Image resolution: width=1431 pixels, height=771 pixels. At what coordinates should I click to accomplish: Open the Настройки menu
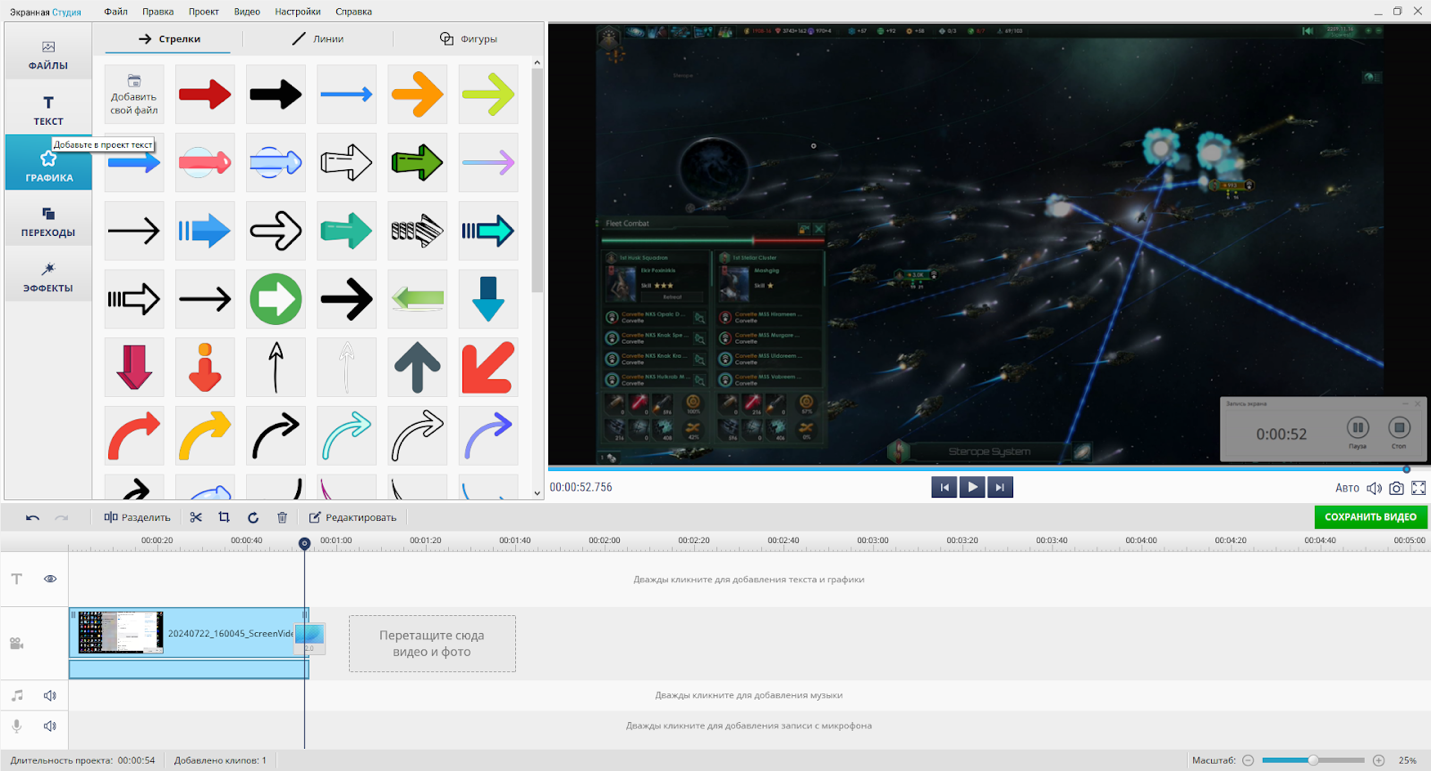click(x=298, y=12)
